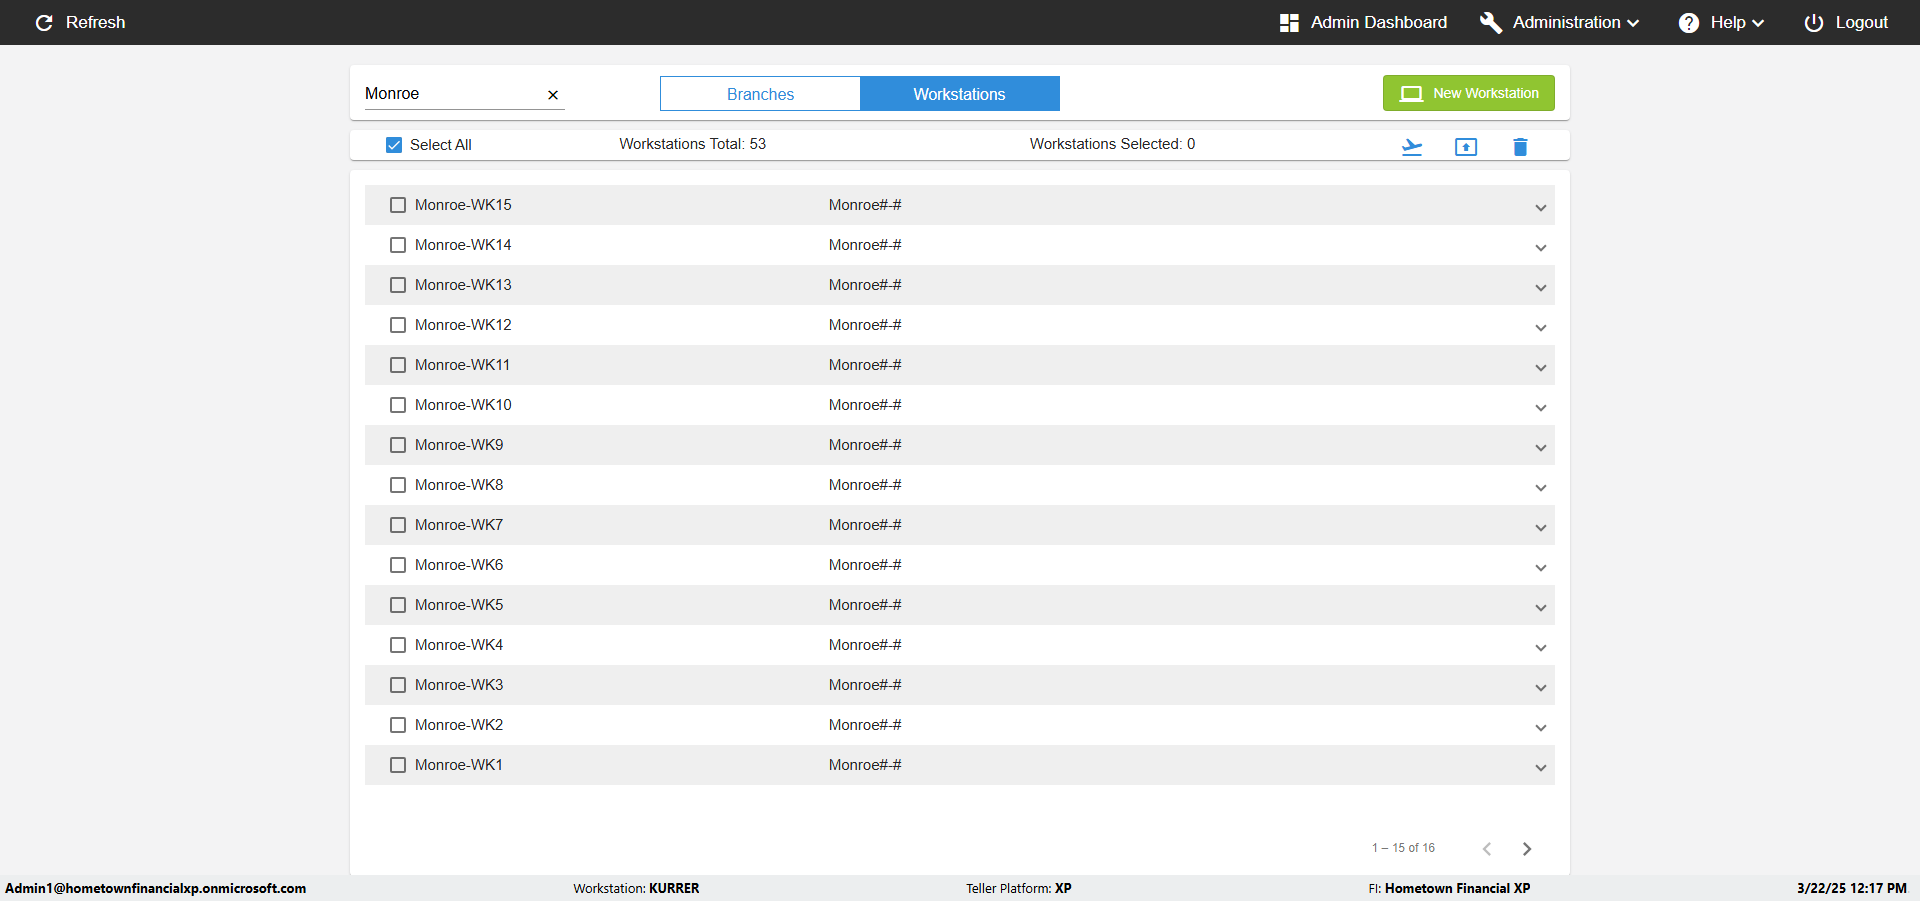The height and width of the screenshot is (901, 1920).
Task: Check the Monroe-WK3 checkbox
Action: 398,685
